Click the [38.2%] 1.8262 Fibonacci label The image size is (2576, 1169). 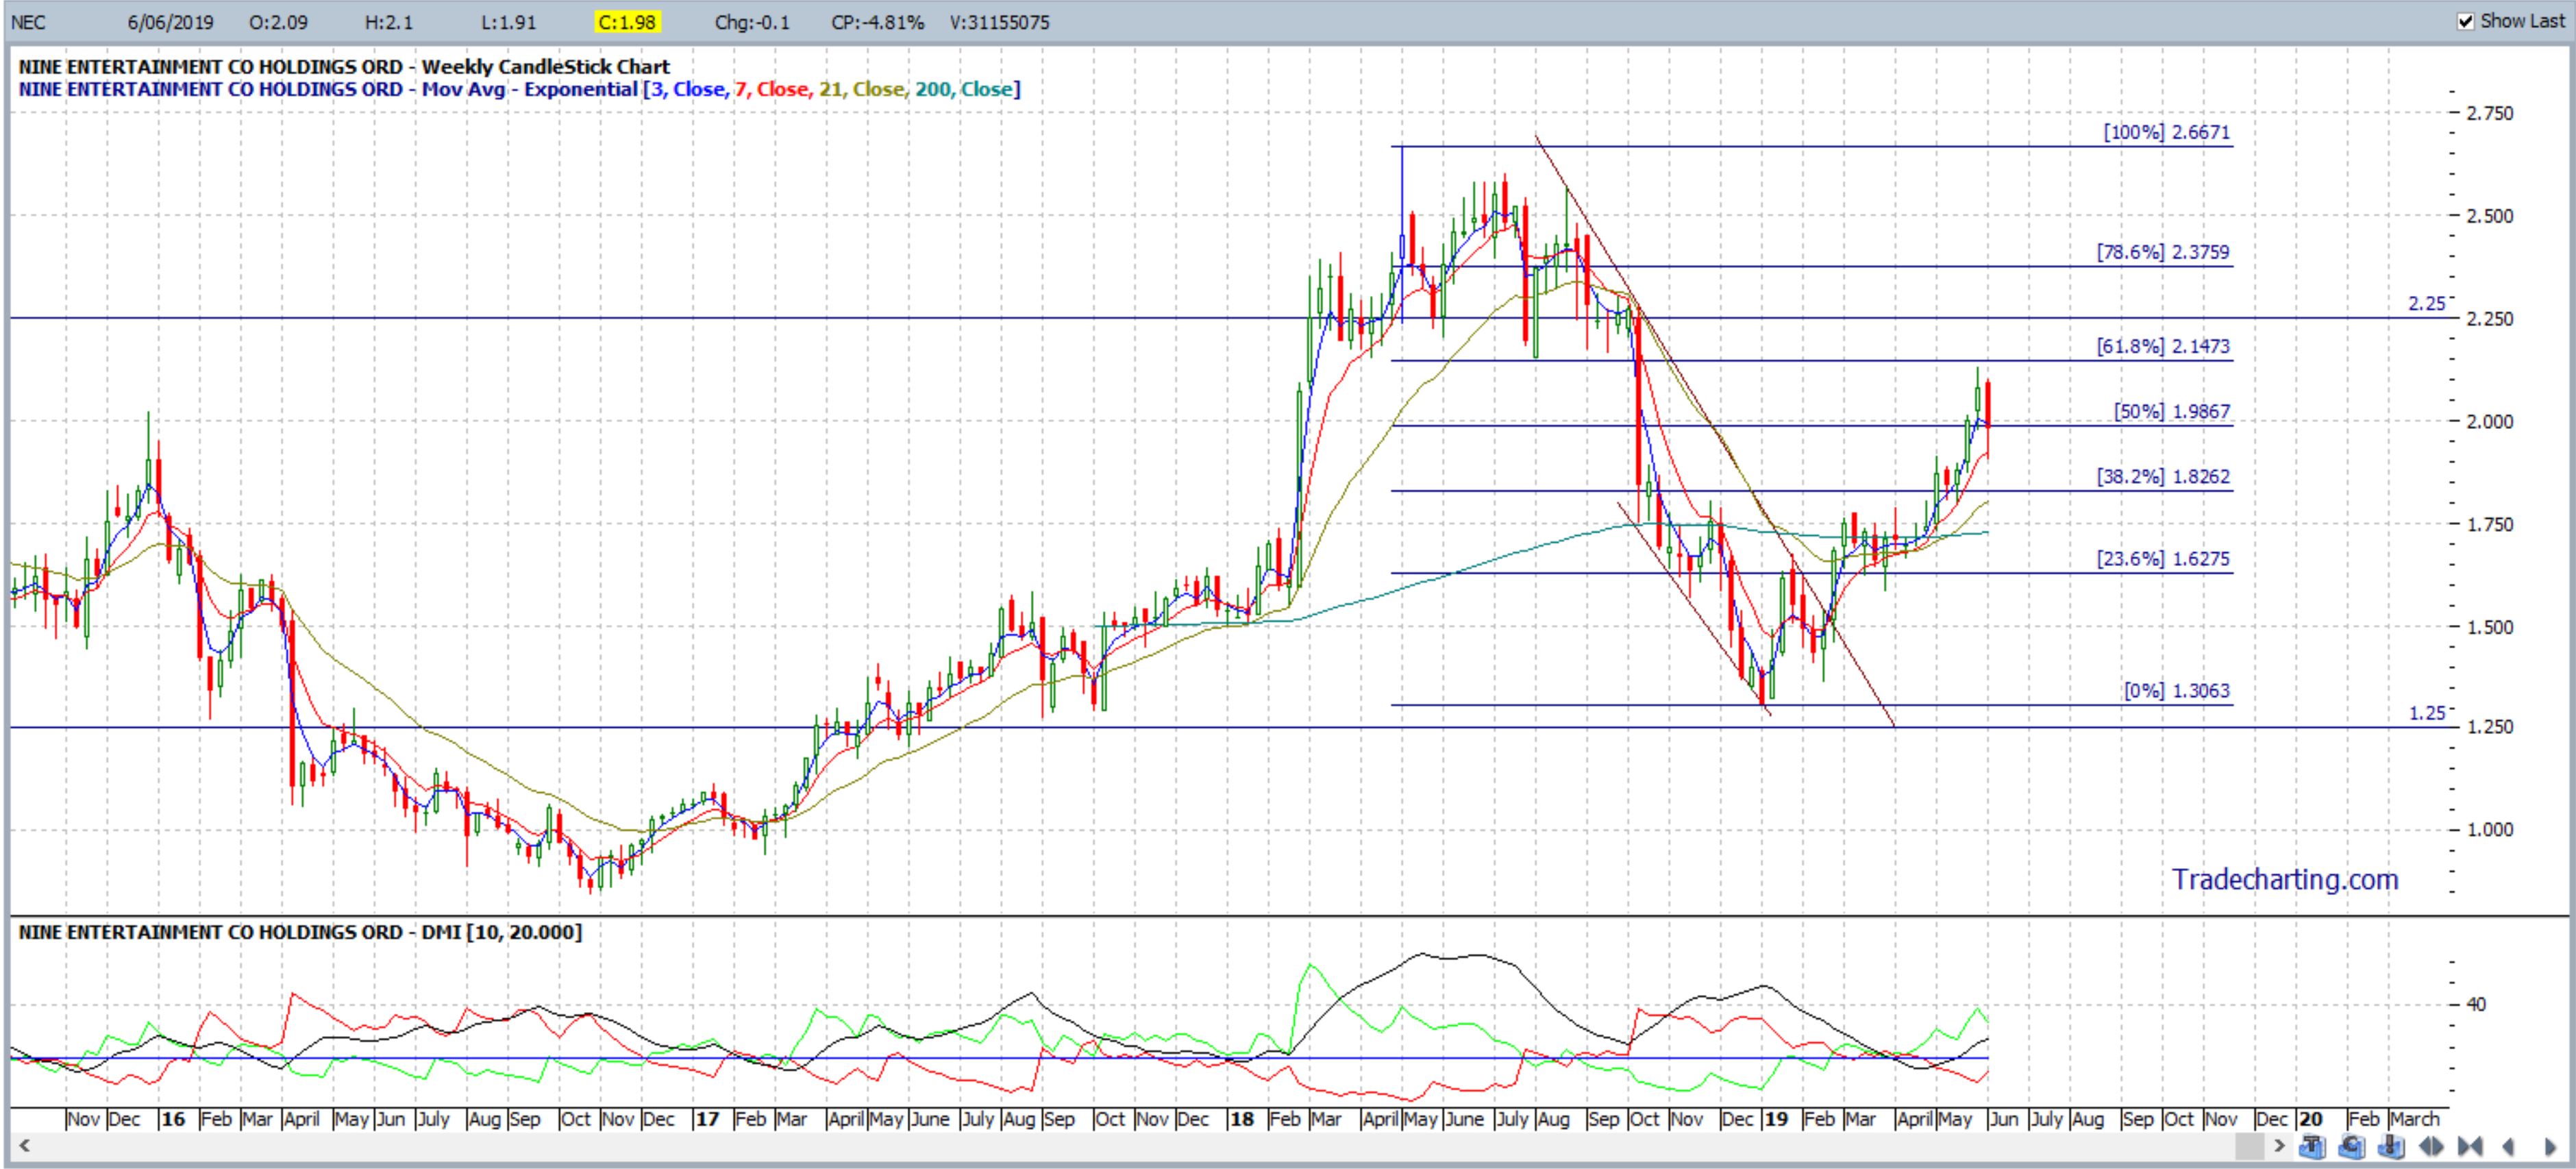[2163, 476]
